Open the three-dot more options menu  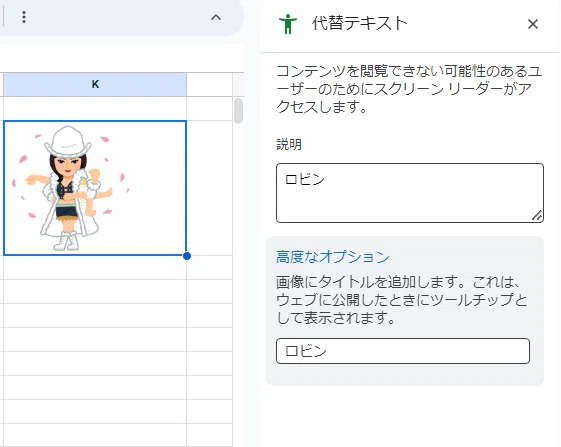pyautogui.click(x=24, y=17)
